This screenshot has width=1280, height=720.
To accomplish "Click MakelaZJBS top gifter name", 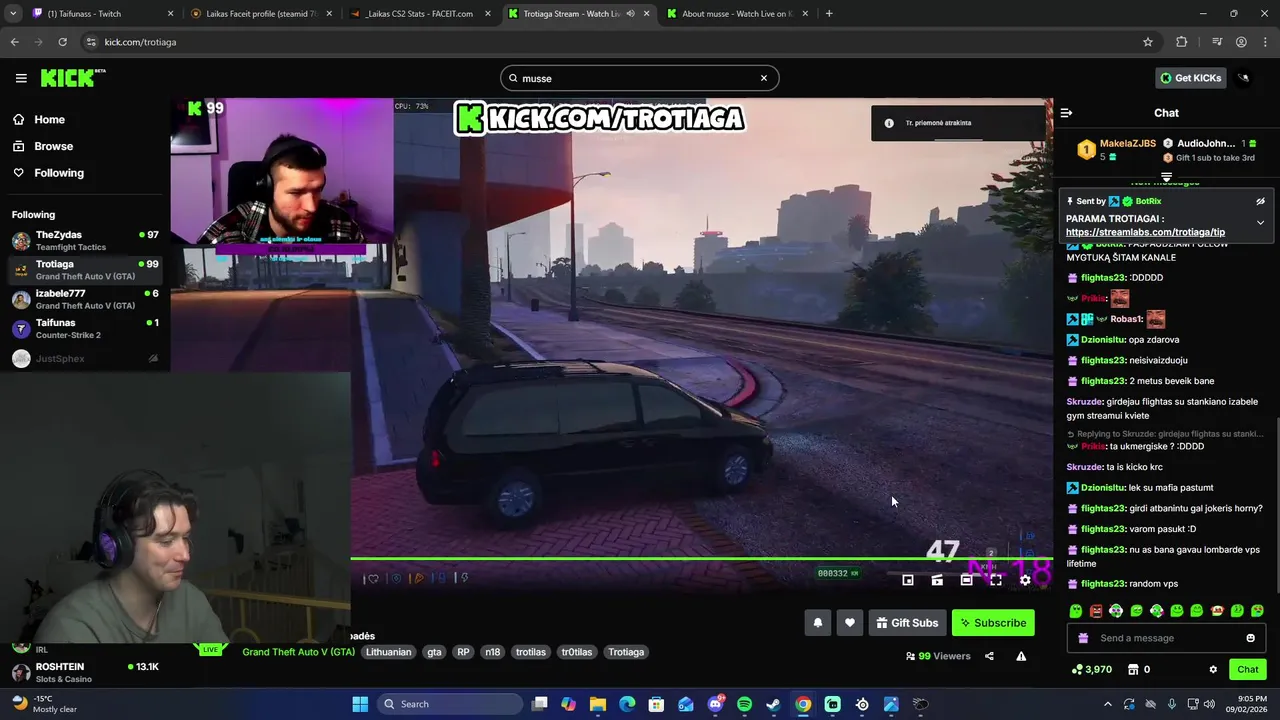I will [1128, 143].
